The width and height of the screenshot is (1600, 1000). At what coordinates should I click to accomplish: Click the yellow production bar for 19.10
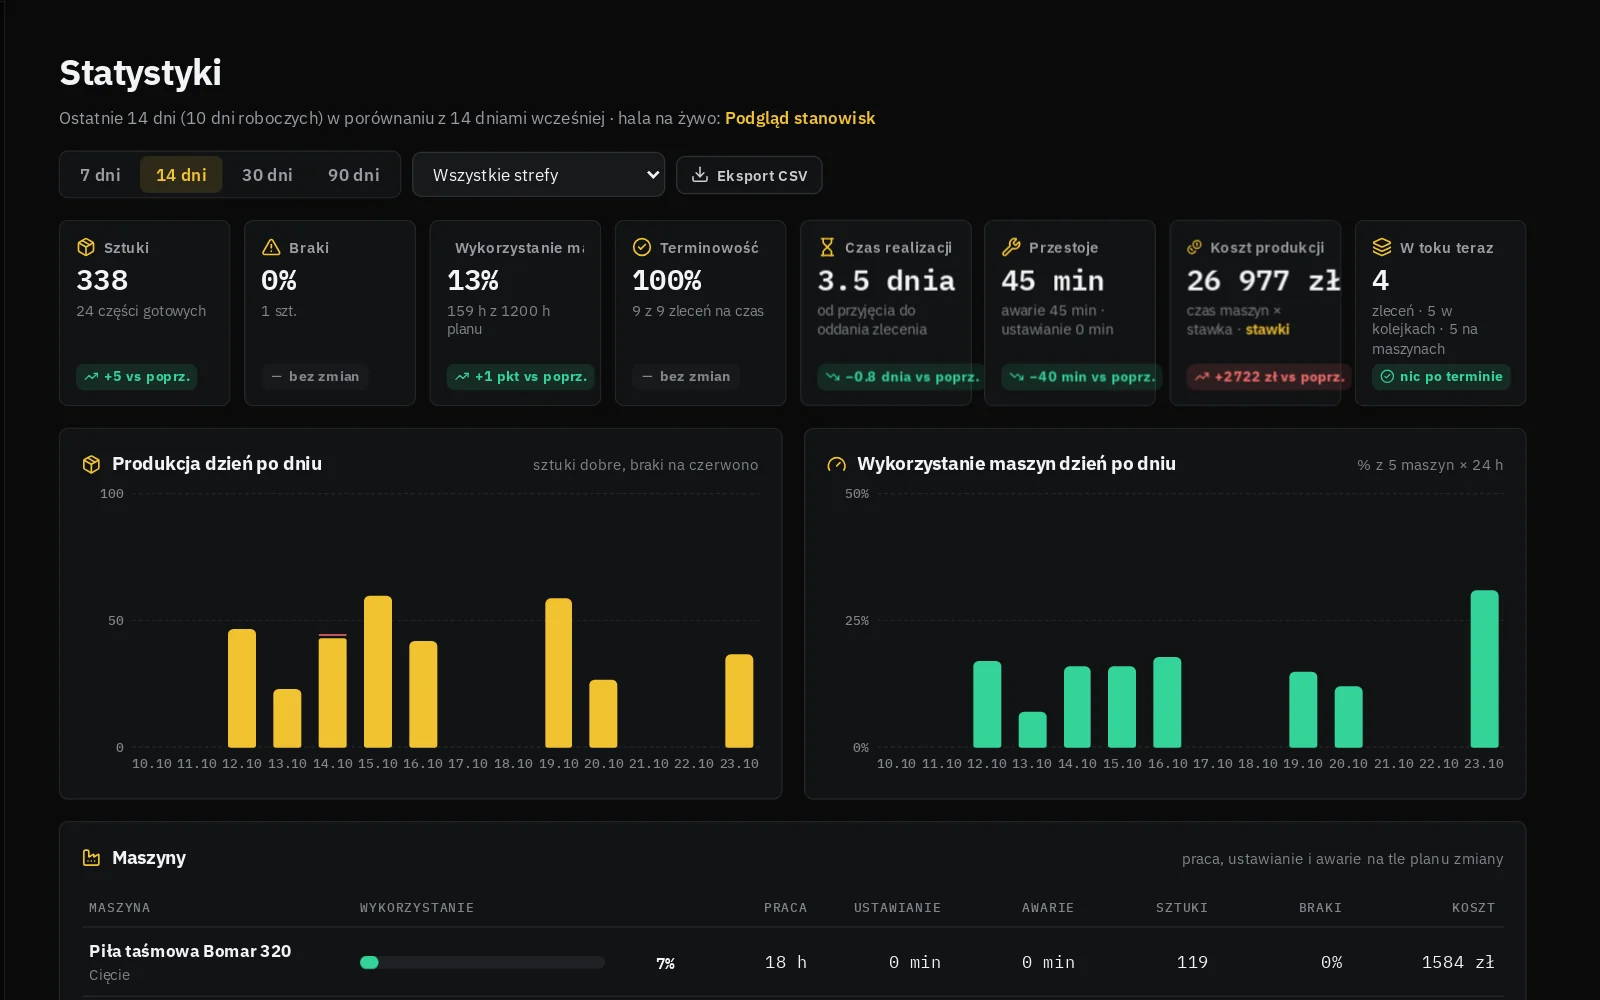point(558,673)
